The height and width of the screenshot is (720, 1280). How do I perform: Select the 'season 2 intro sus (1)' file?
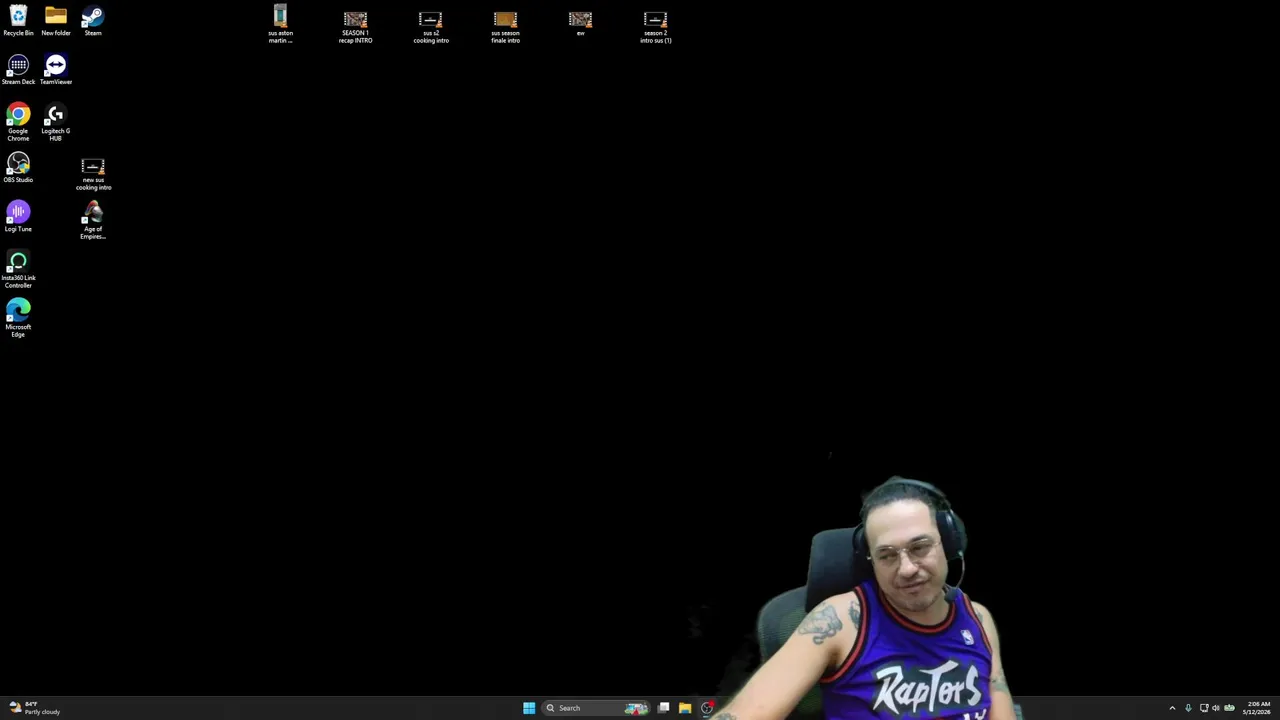tap(655, 27)
